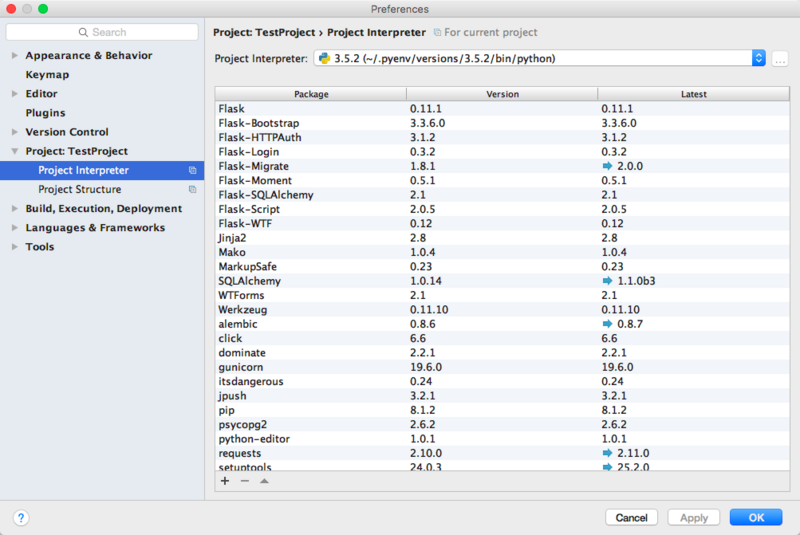
Task: Click the upgrade arrow next to 2.0.0
Action: pos(607,166)
